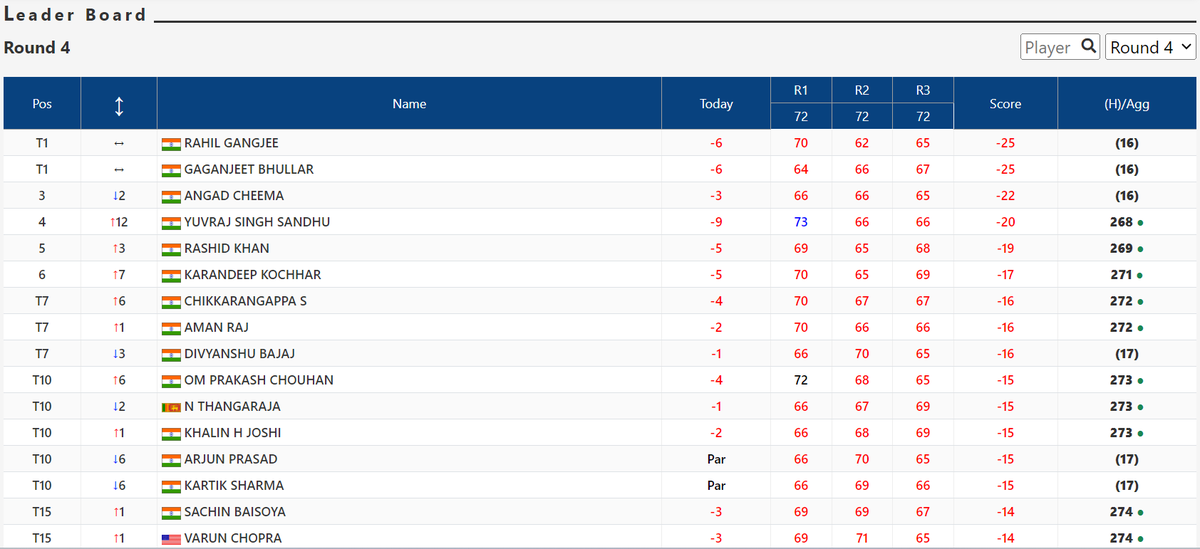Open player GAGANJEET BHULLAR

click(249, 169)
